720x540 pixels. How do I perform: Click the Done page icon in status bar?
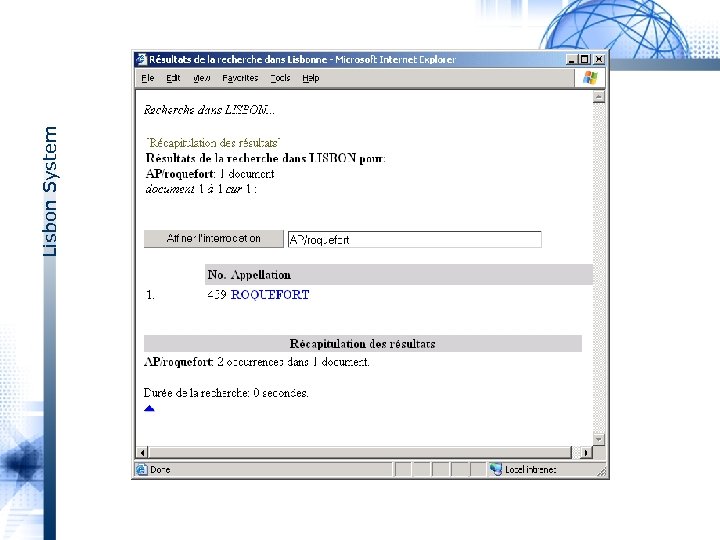[x=141, y=469]
